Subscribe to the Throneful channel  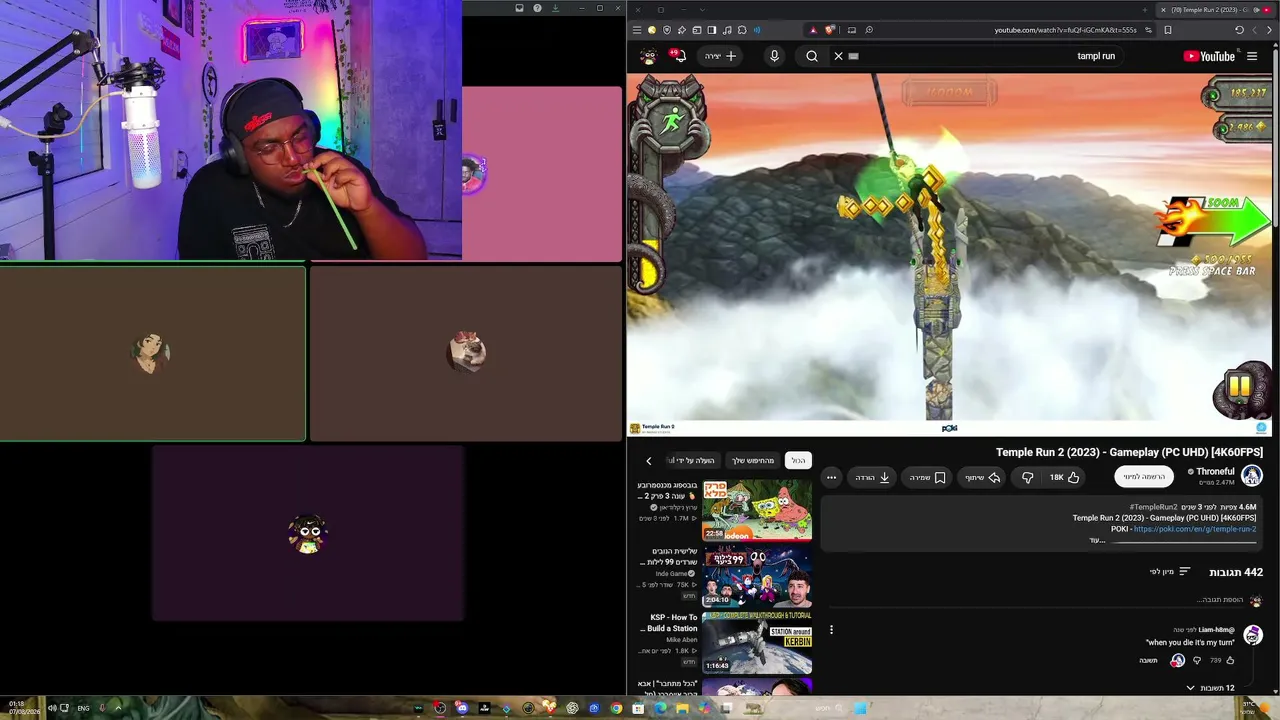[1144, 477]
